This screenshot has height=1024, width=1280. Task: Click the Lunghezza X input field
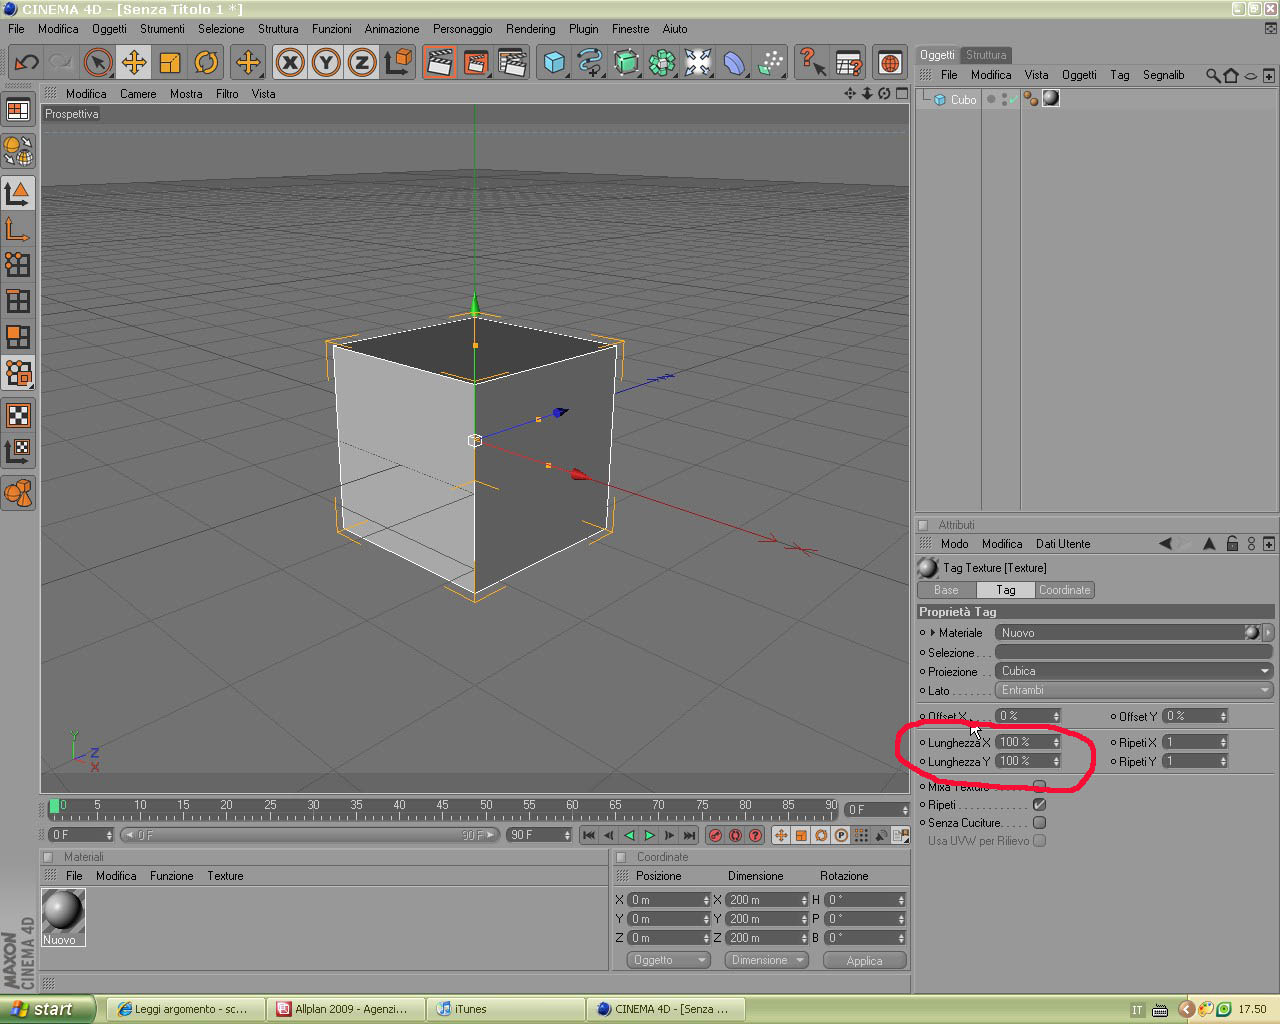pos(1027,742)
